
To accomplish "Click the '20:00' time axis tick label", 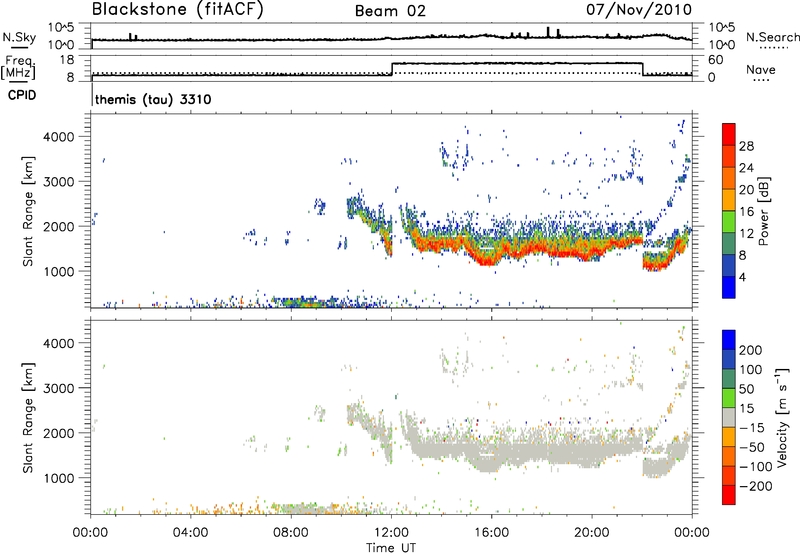I will [591, 533].
